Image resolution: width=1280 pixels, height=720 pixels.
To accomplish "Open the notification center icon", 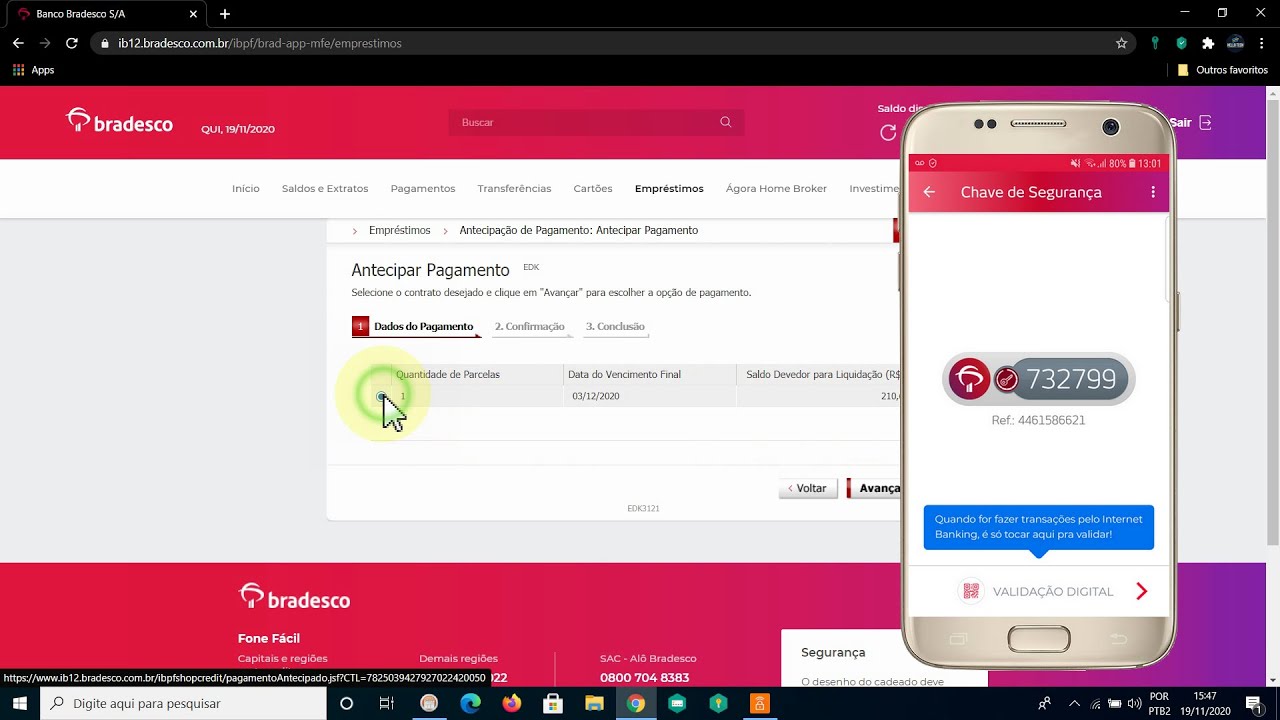I will coord(1253,703).
